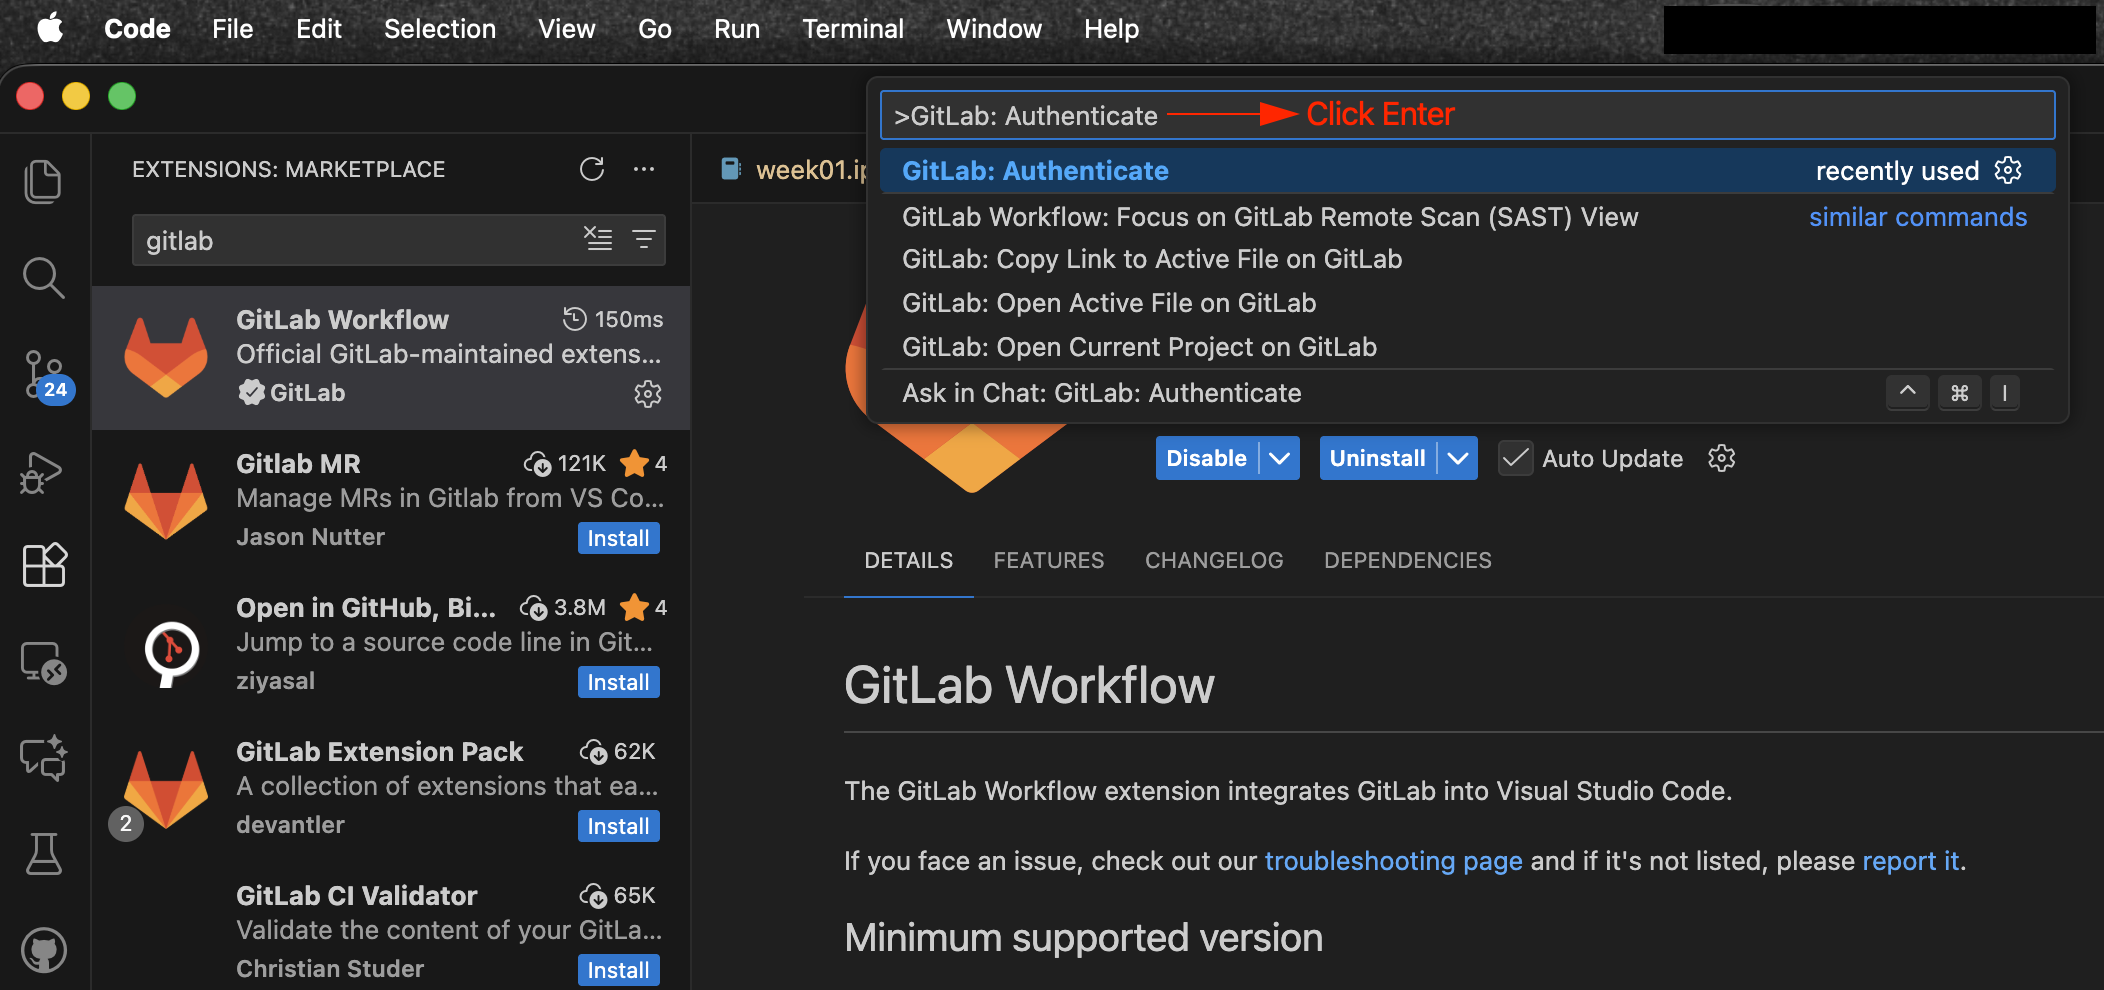The image size is (2104, 990).
Task: Toggle the Auto Update checkbox
Action: 1515,459
